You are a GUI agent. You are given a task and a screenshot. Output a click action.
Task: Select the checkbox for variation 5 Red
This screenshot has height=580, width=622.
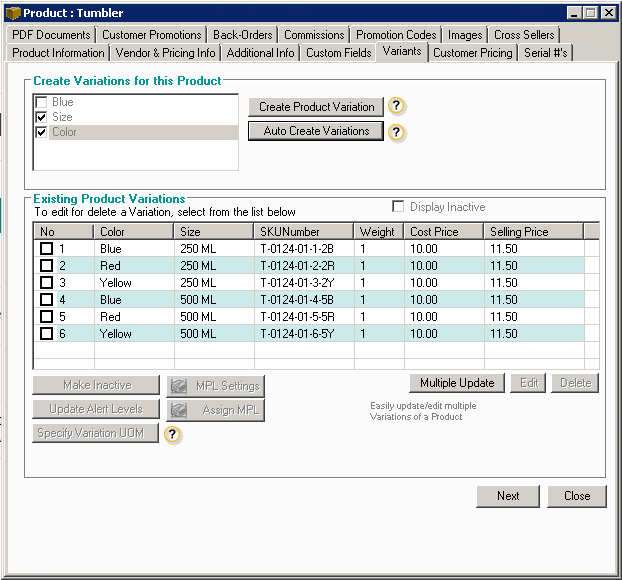tap(46, 317)
